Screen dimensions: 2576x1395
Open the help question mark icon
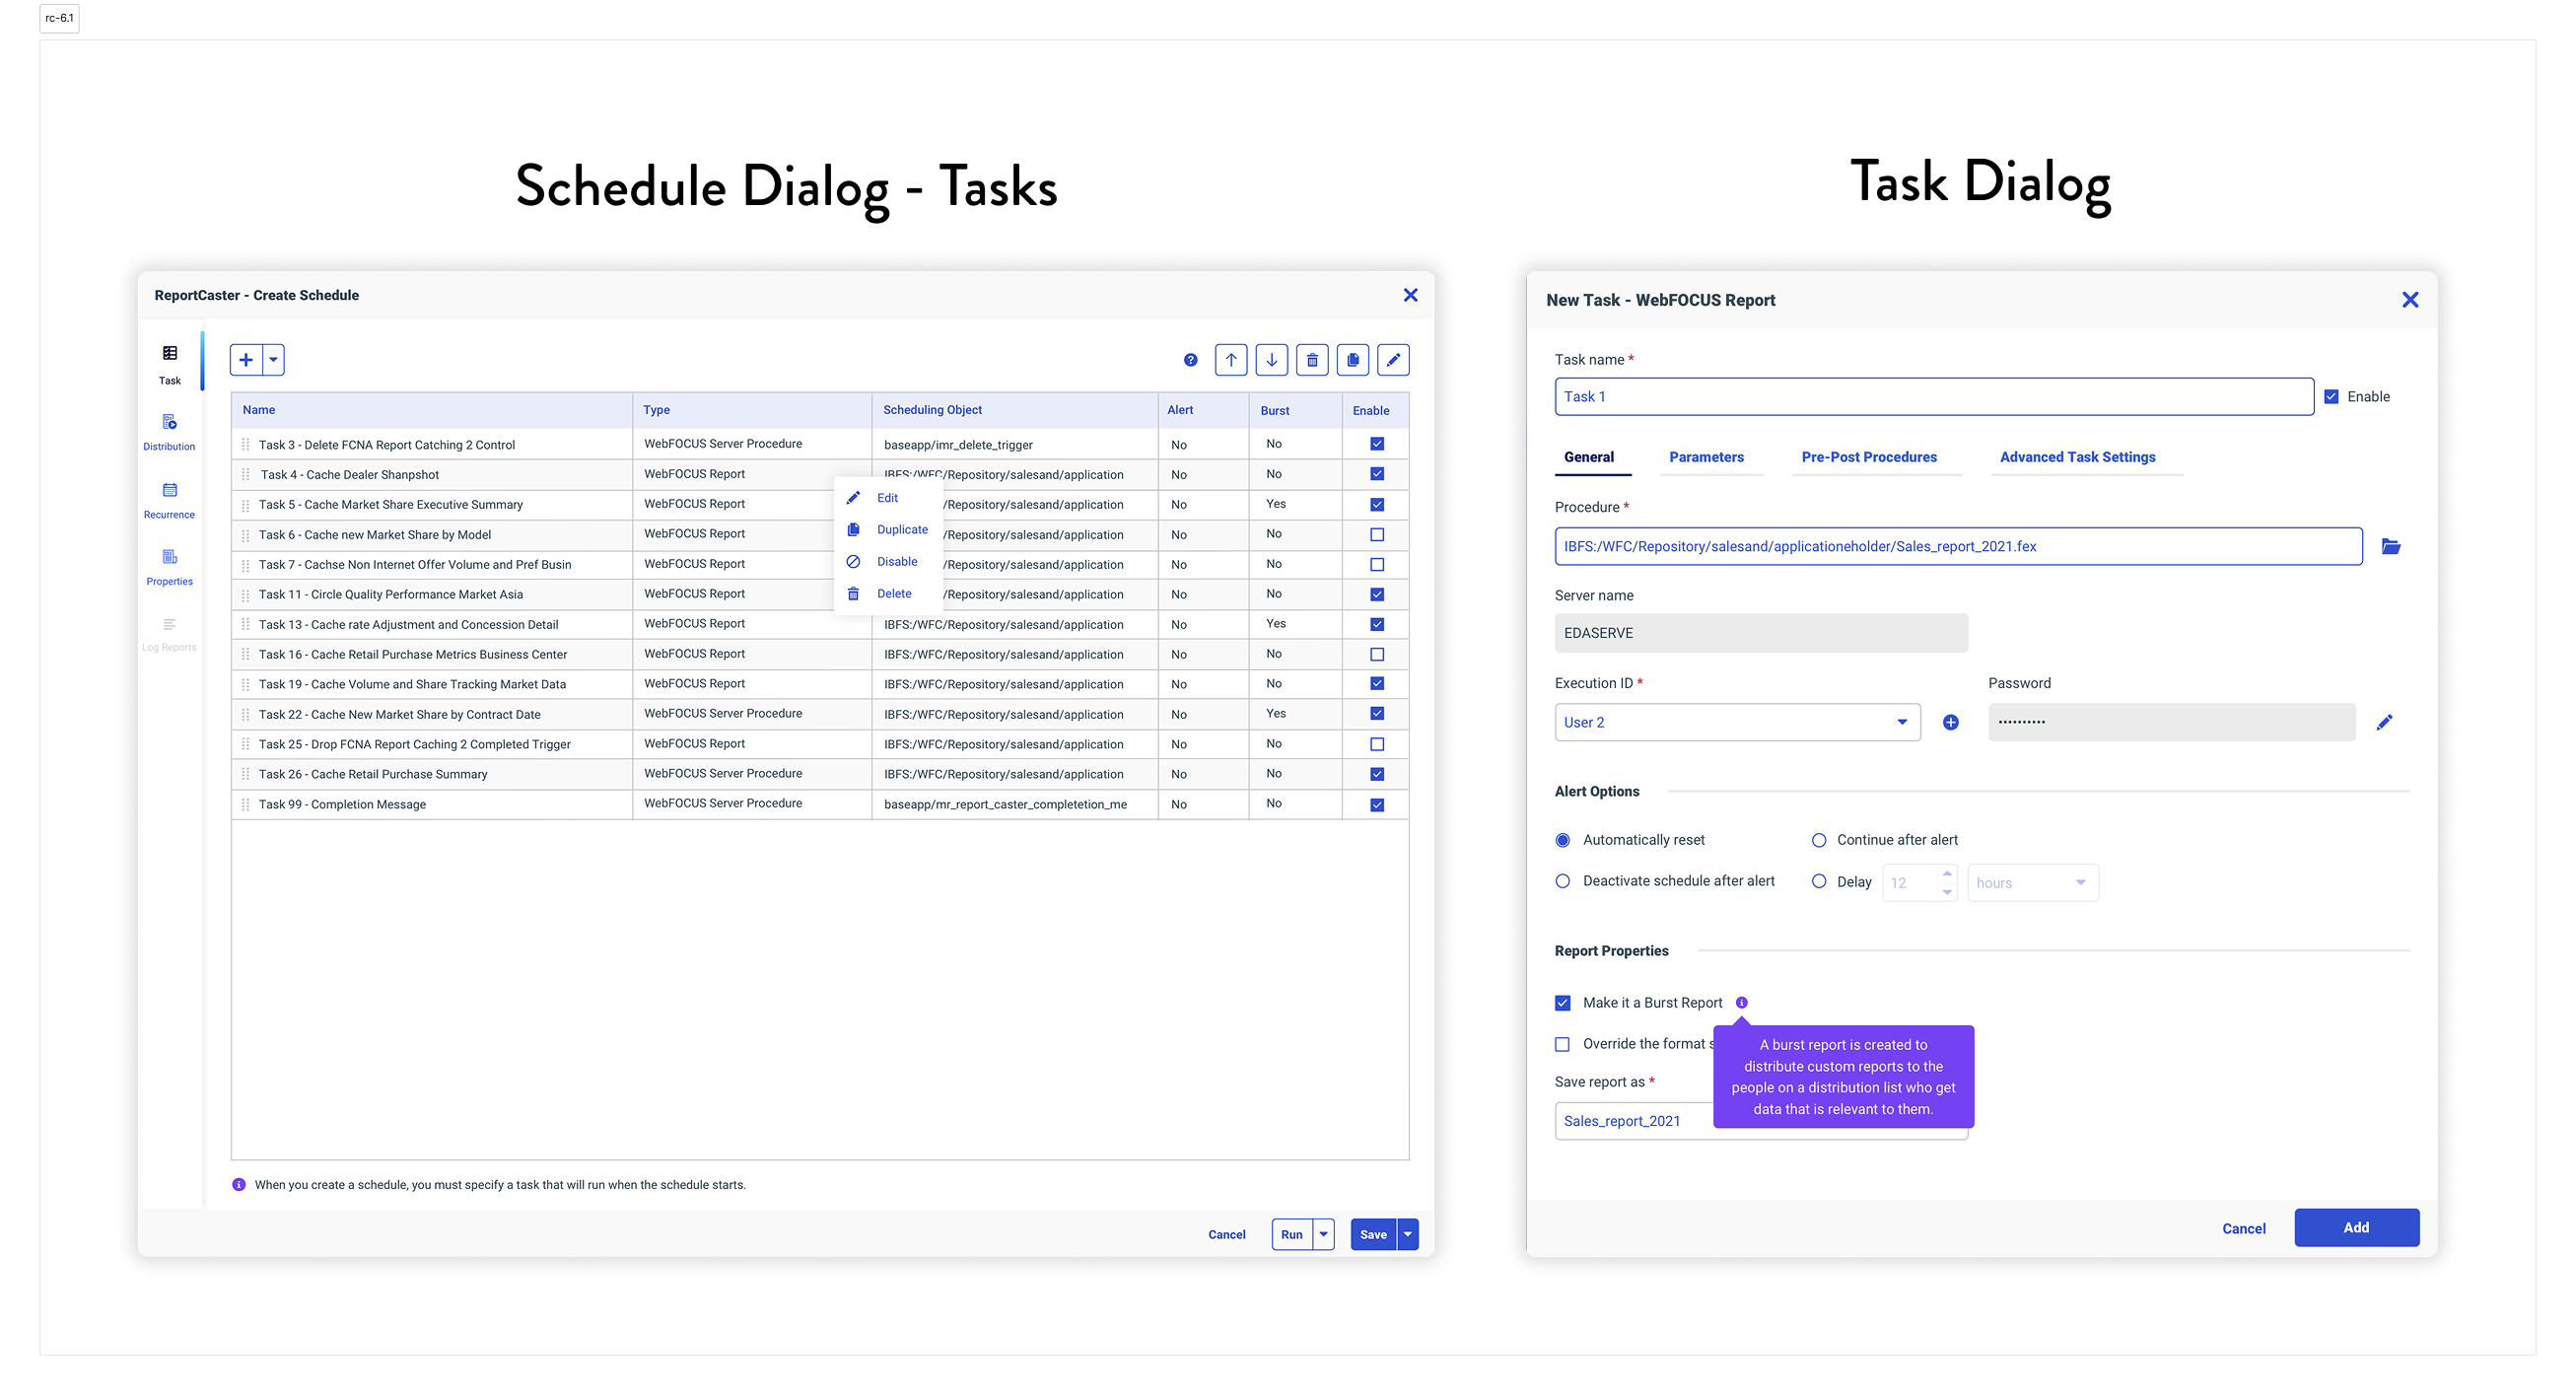pos(1190,360)
